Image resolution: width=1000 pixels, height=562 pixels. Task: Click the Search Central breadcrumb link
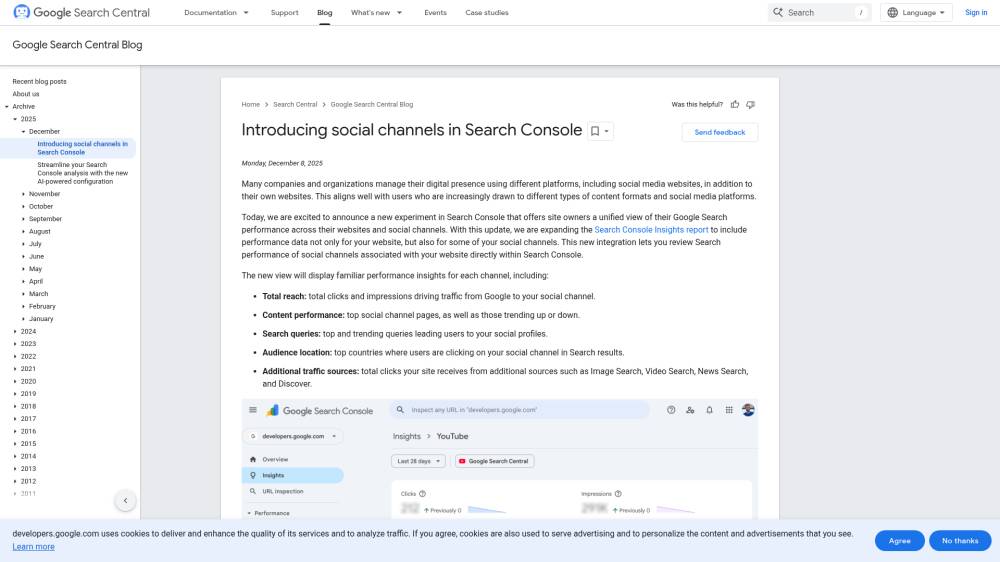(295, 105)
